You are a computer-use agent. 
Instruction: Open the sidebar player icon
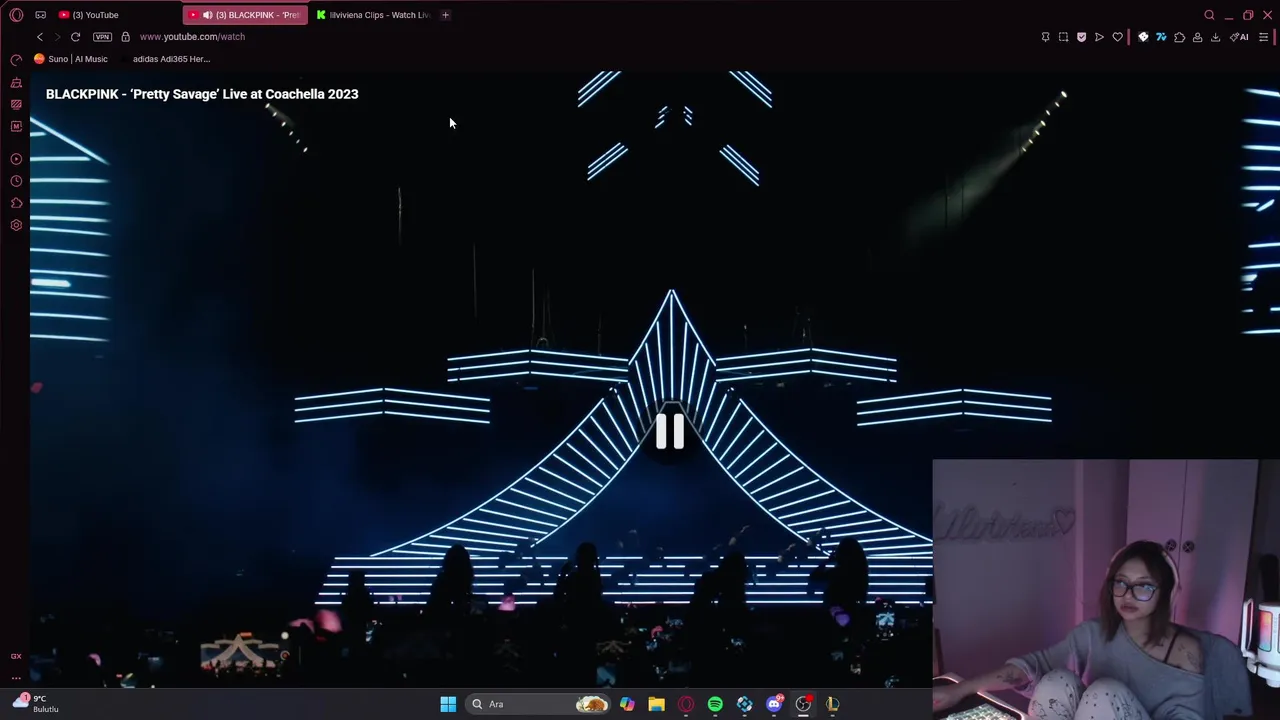pyautogui.click(x=16, y=159)
